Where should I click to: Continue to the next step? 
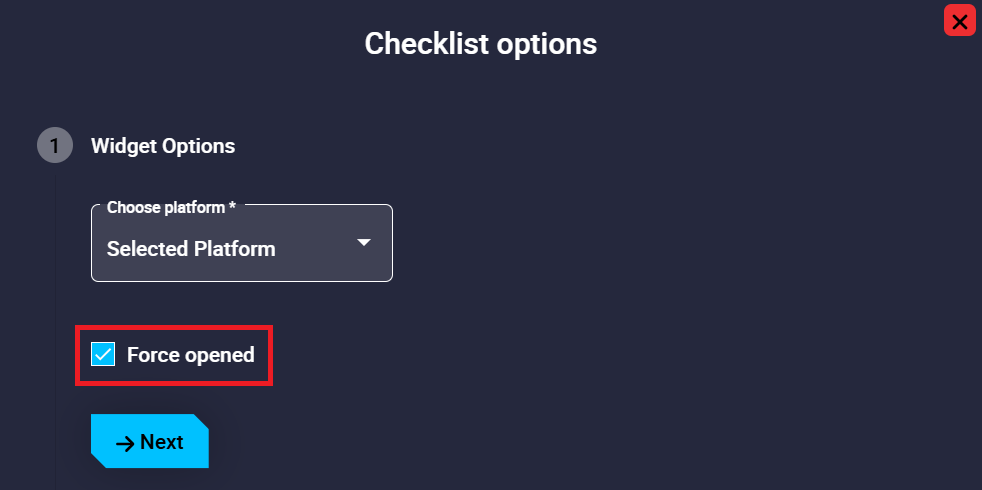point(150,442)
